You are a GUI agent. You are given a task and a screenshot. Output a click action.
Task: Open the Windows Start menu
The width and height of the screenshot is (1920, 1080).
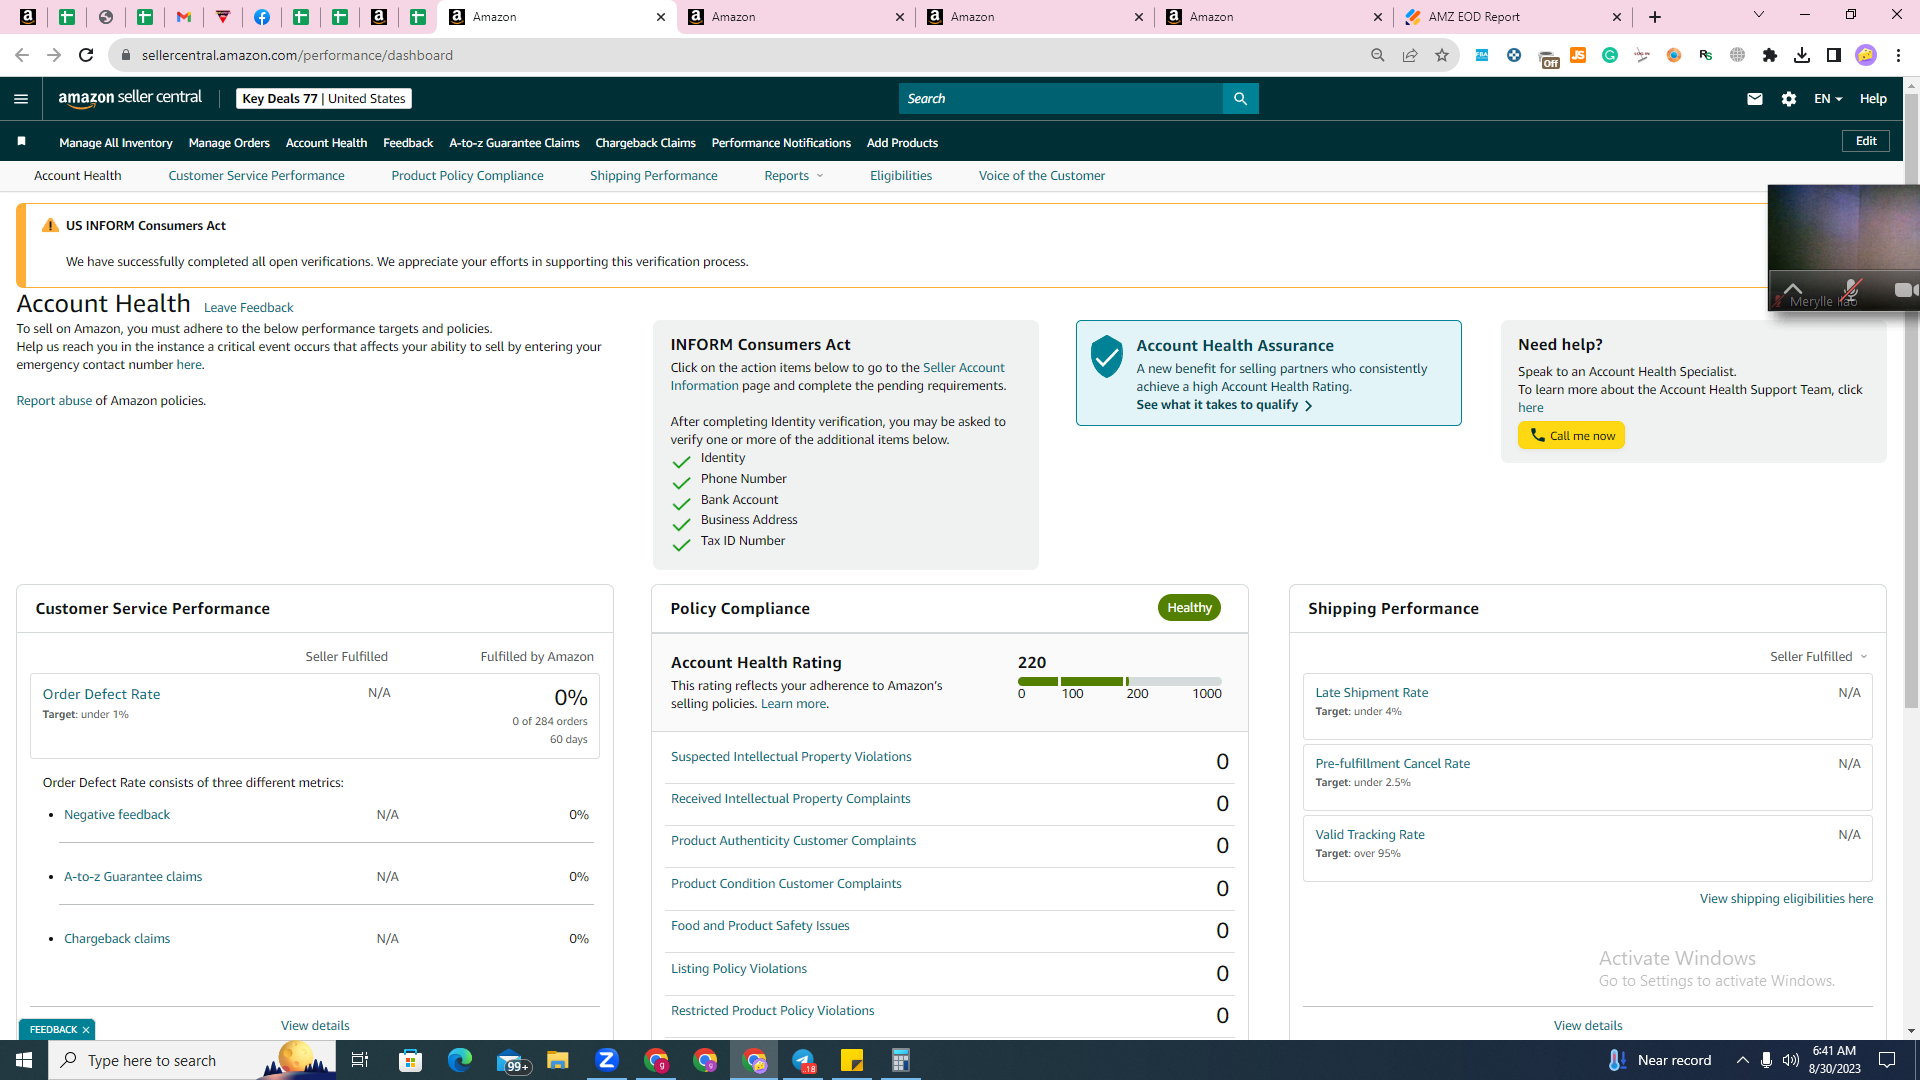(x=24, y=1060)
